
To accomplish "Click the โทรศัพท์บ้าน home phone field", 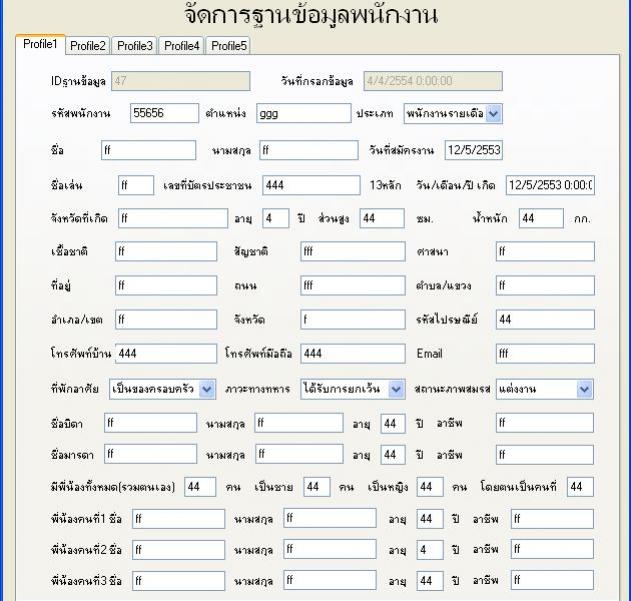I will pos(166,353).
